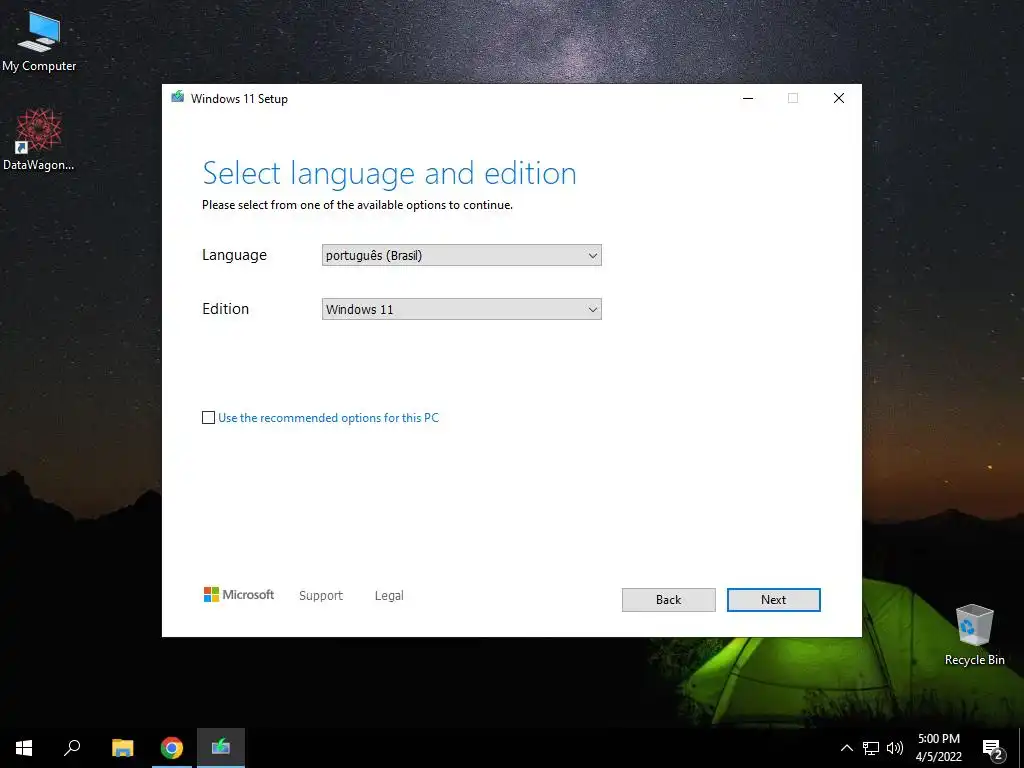Go Back to the previous setup page

tap(668, 600)
